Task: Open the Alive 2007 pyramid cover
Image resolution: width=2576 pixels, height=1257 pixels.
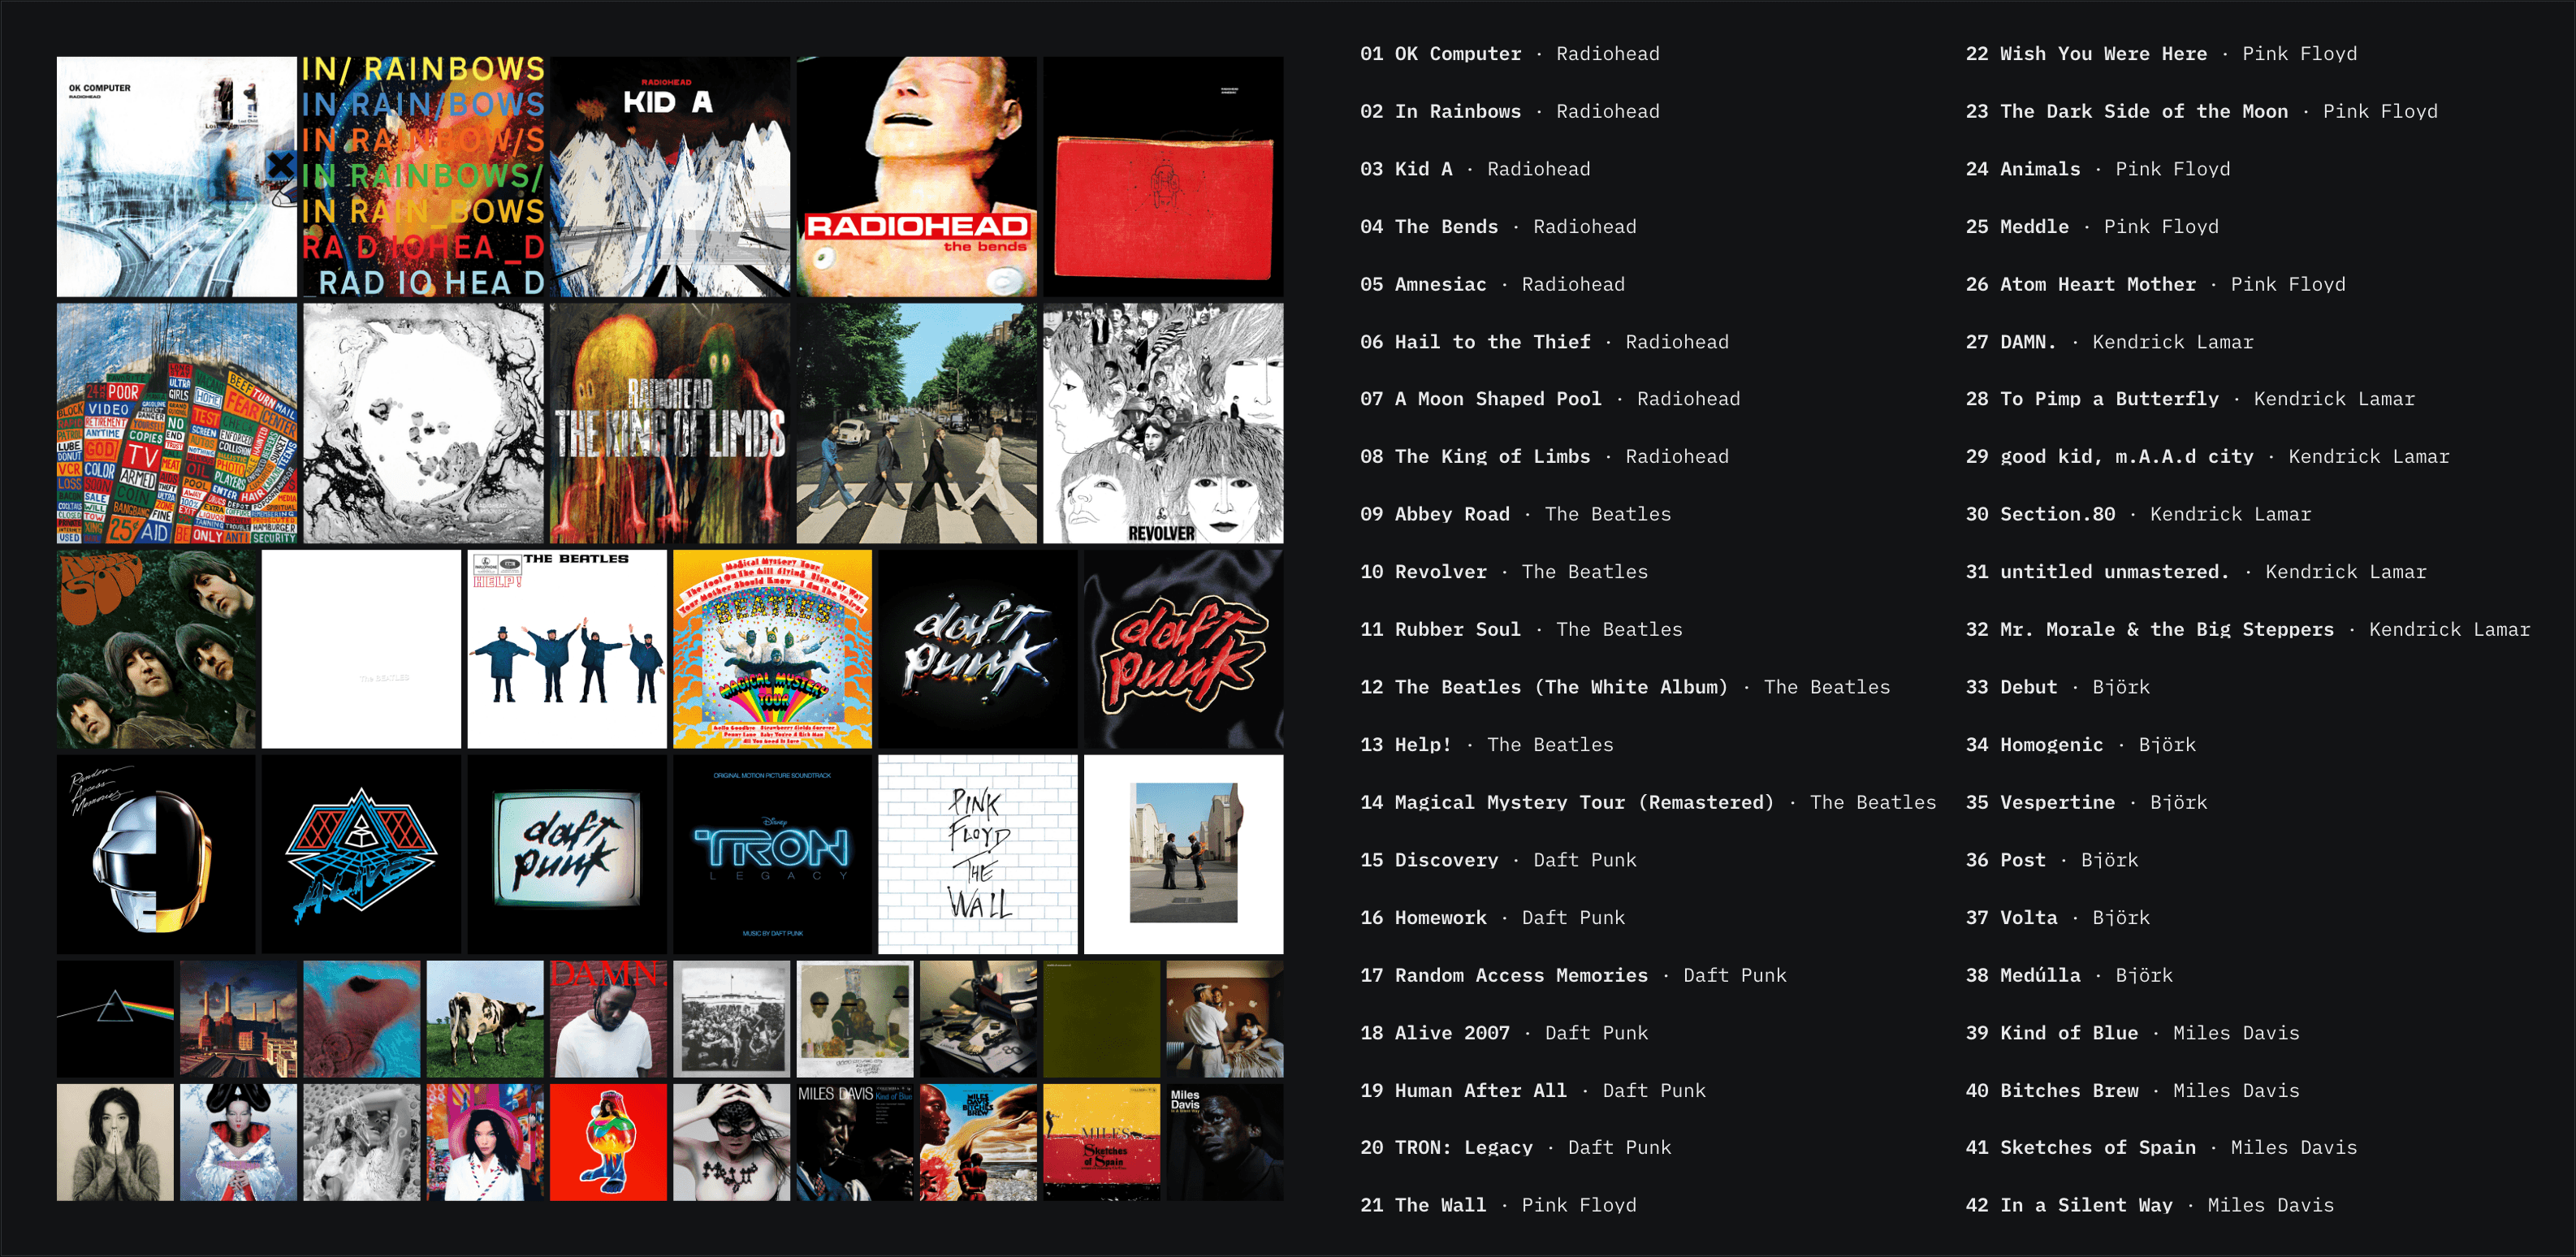Action: [x=361, y=854]
